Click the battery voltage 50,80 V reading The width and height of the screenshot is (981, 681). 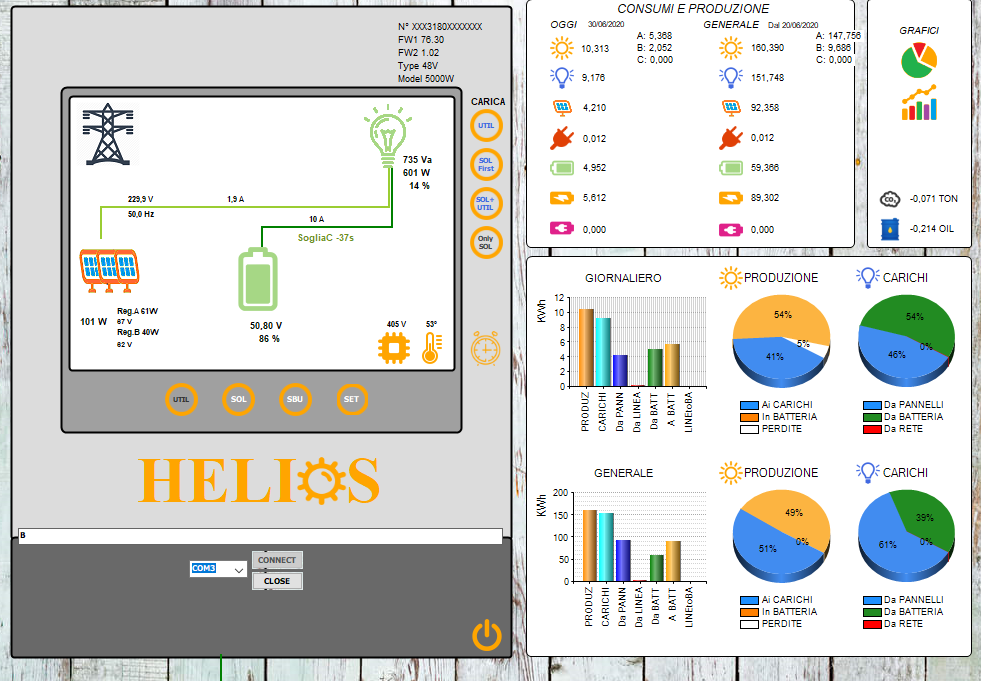pyautogui.click(x=266, y=326)
